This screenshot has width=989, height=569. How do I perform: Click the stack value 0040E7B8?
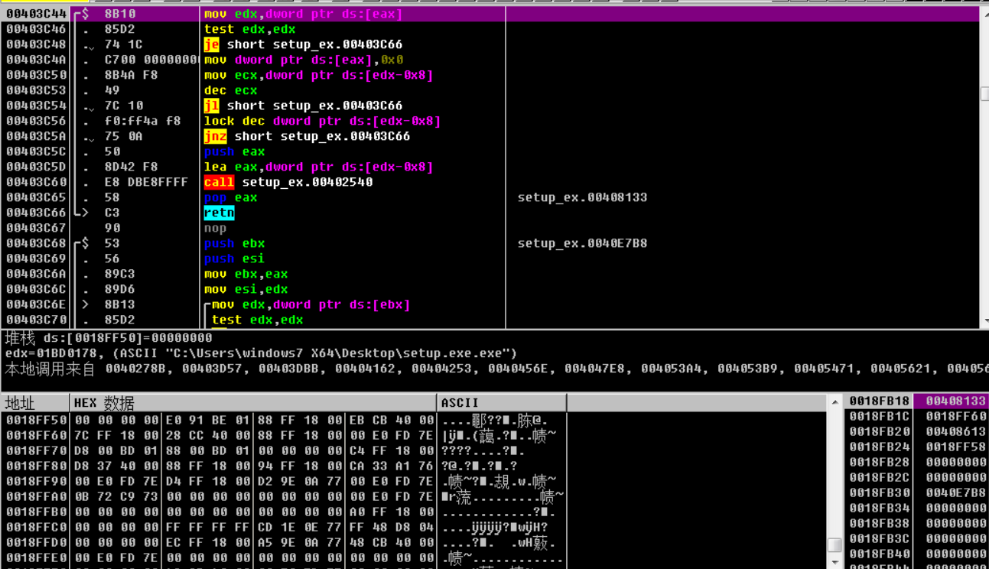coord(955,493)
